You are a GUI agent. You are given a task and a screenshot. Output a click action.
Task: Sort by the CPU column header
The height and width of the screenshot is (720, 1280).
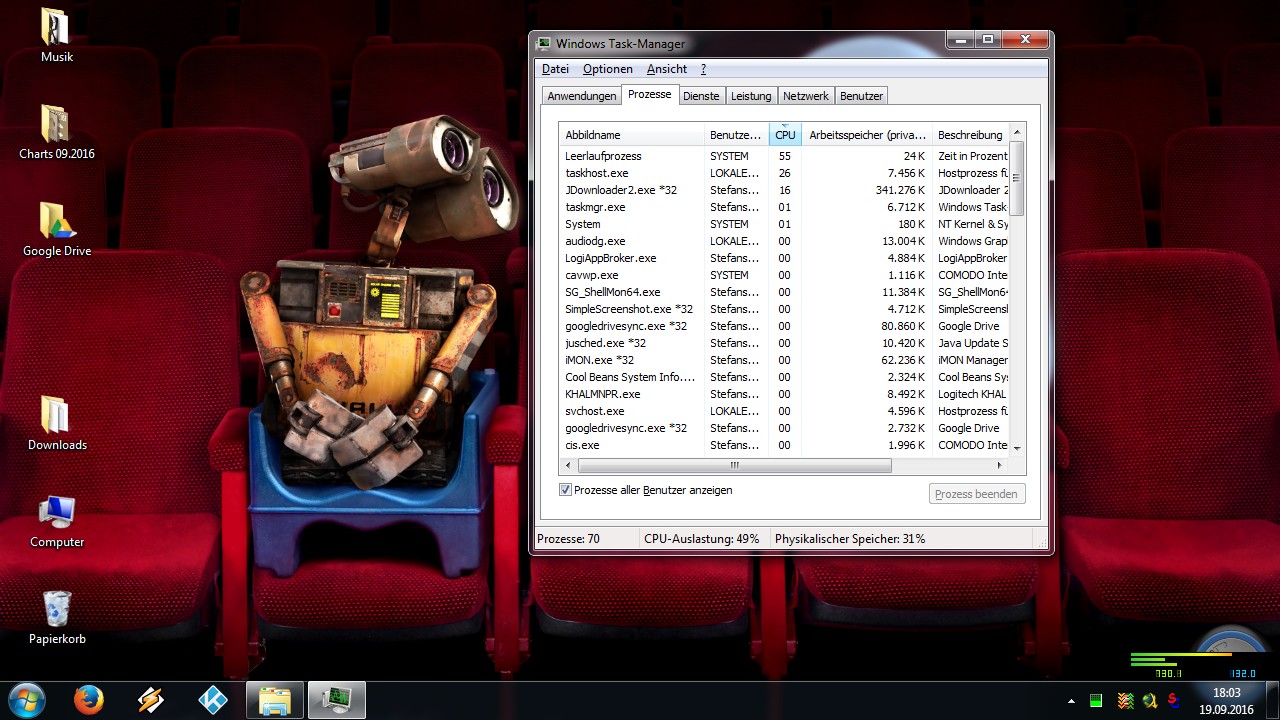pos(785,135)
